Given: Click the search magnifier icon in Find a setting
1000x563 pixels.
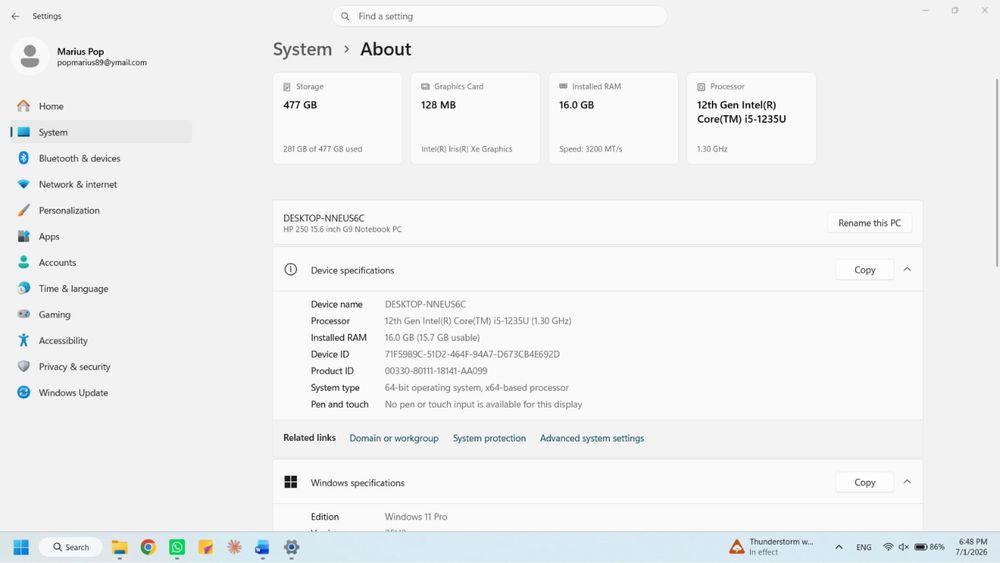Looking at the screenshot, I should click(x=345, y=16).
